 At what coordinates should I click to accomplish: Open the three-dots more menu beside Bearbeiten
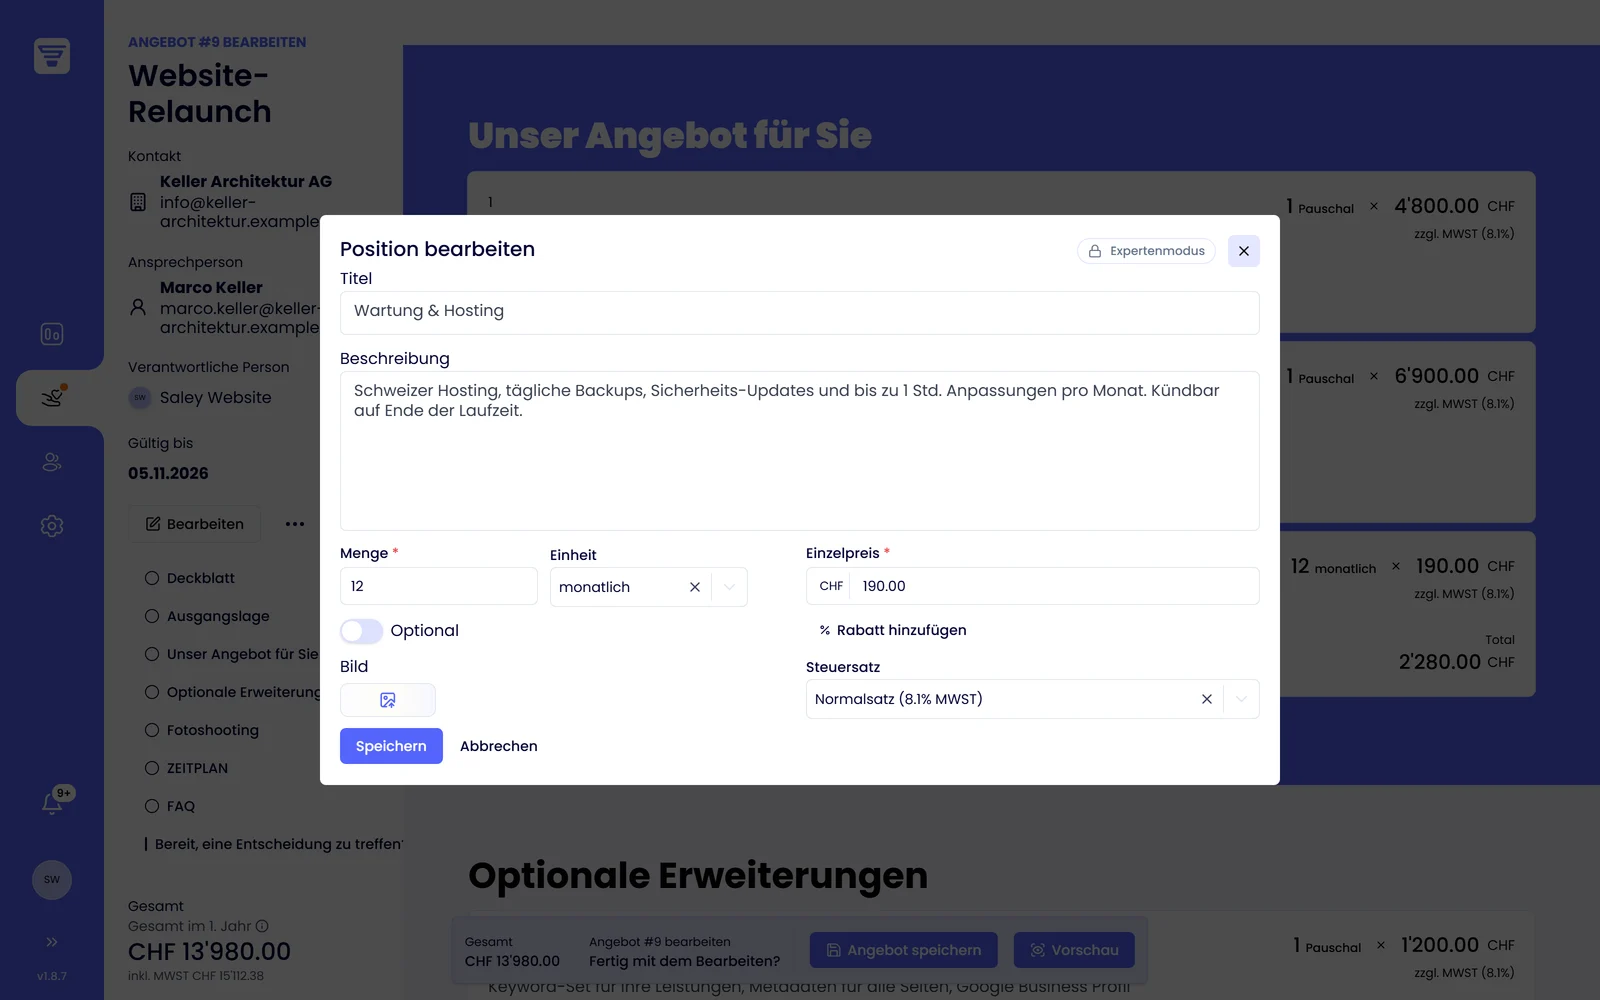295,524
